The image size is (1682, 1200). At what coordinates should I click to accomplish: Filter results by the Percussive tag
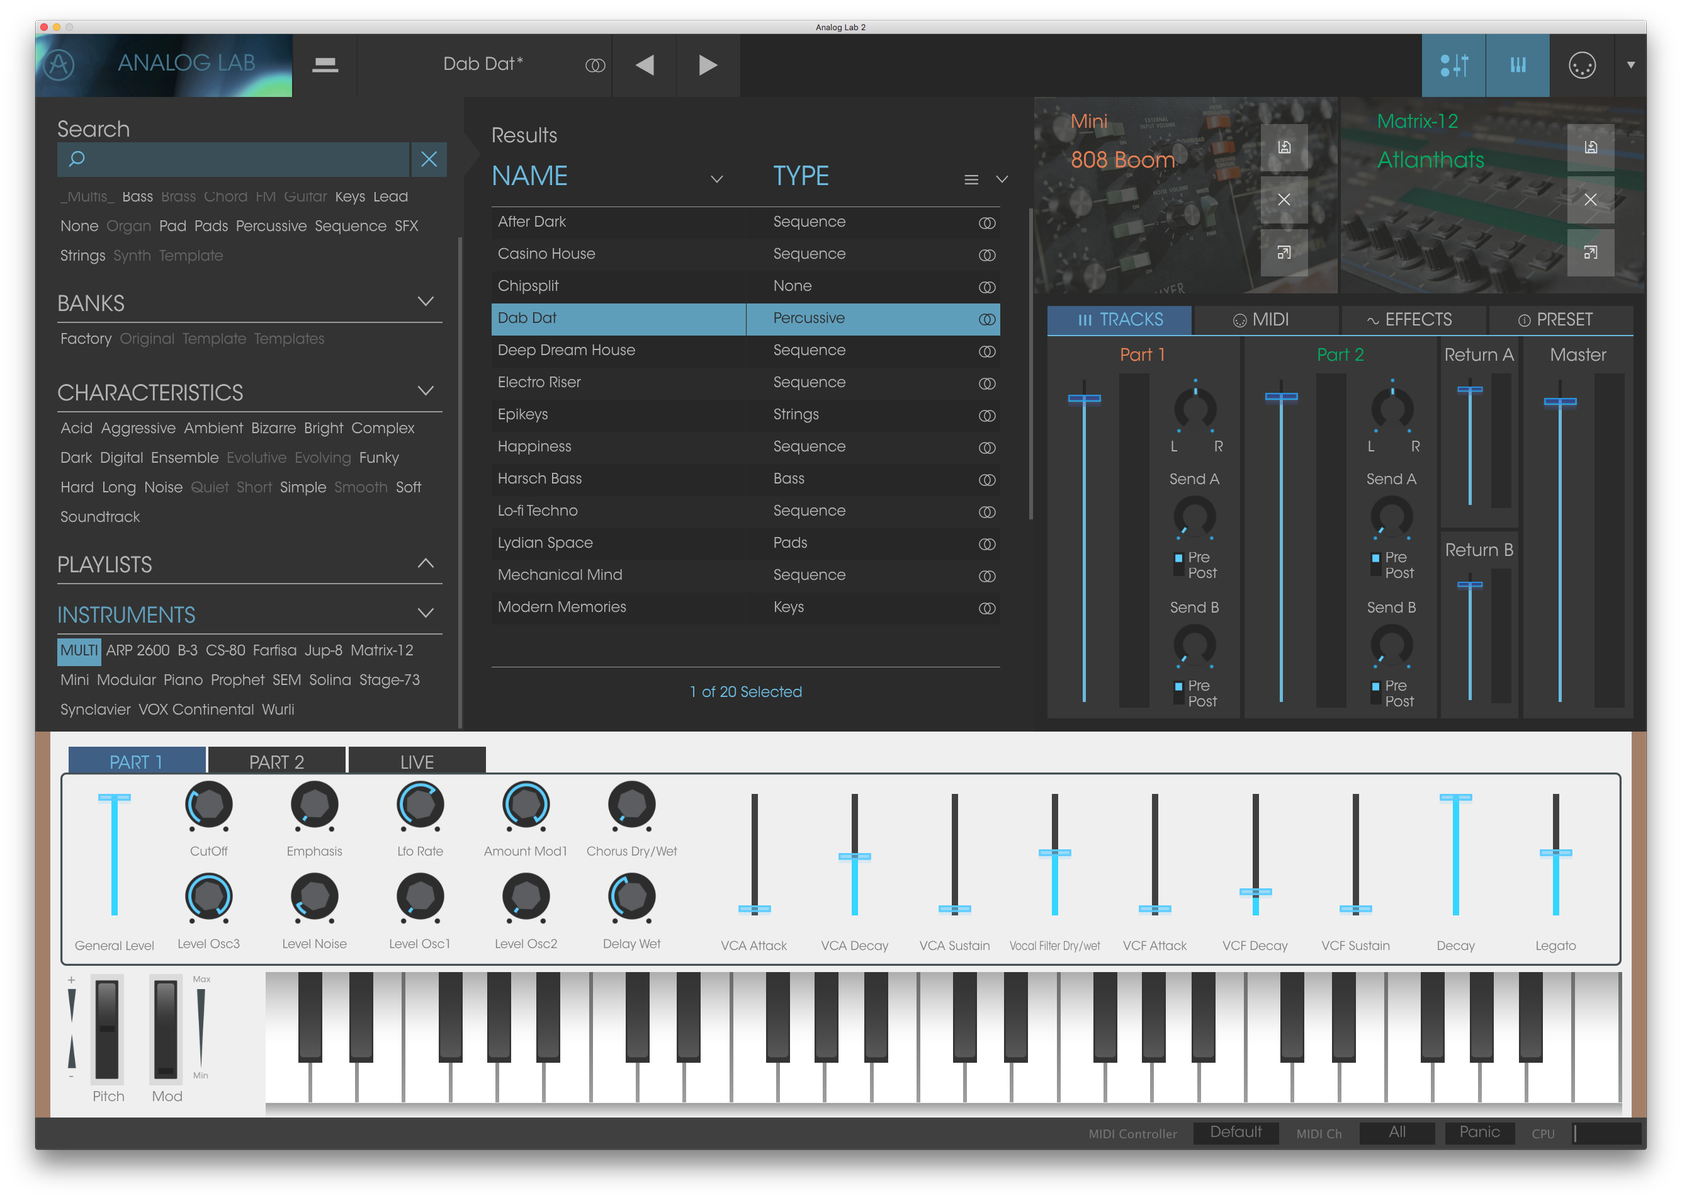271,226
